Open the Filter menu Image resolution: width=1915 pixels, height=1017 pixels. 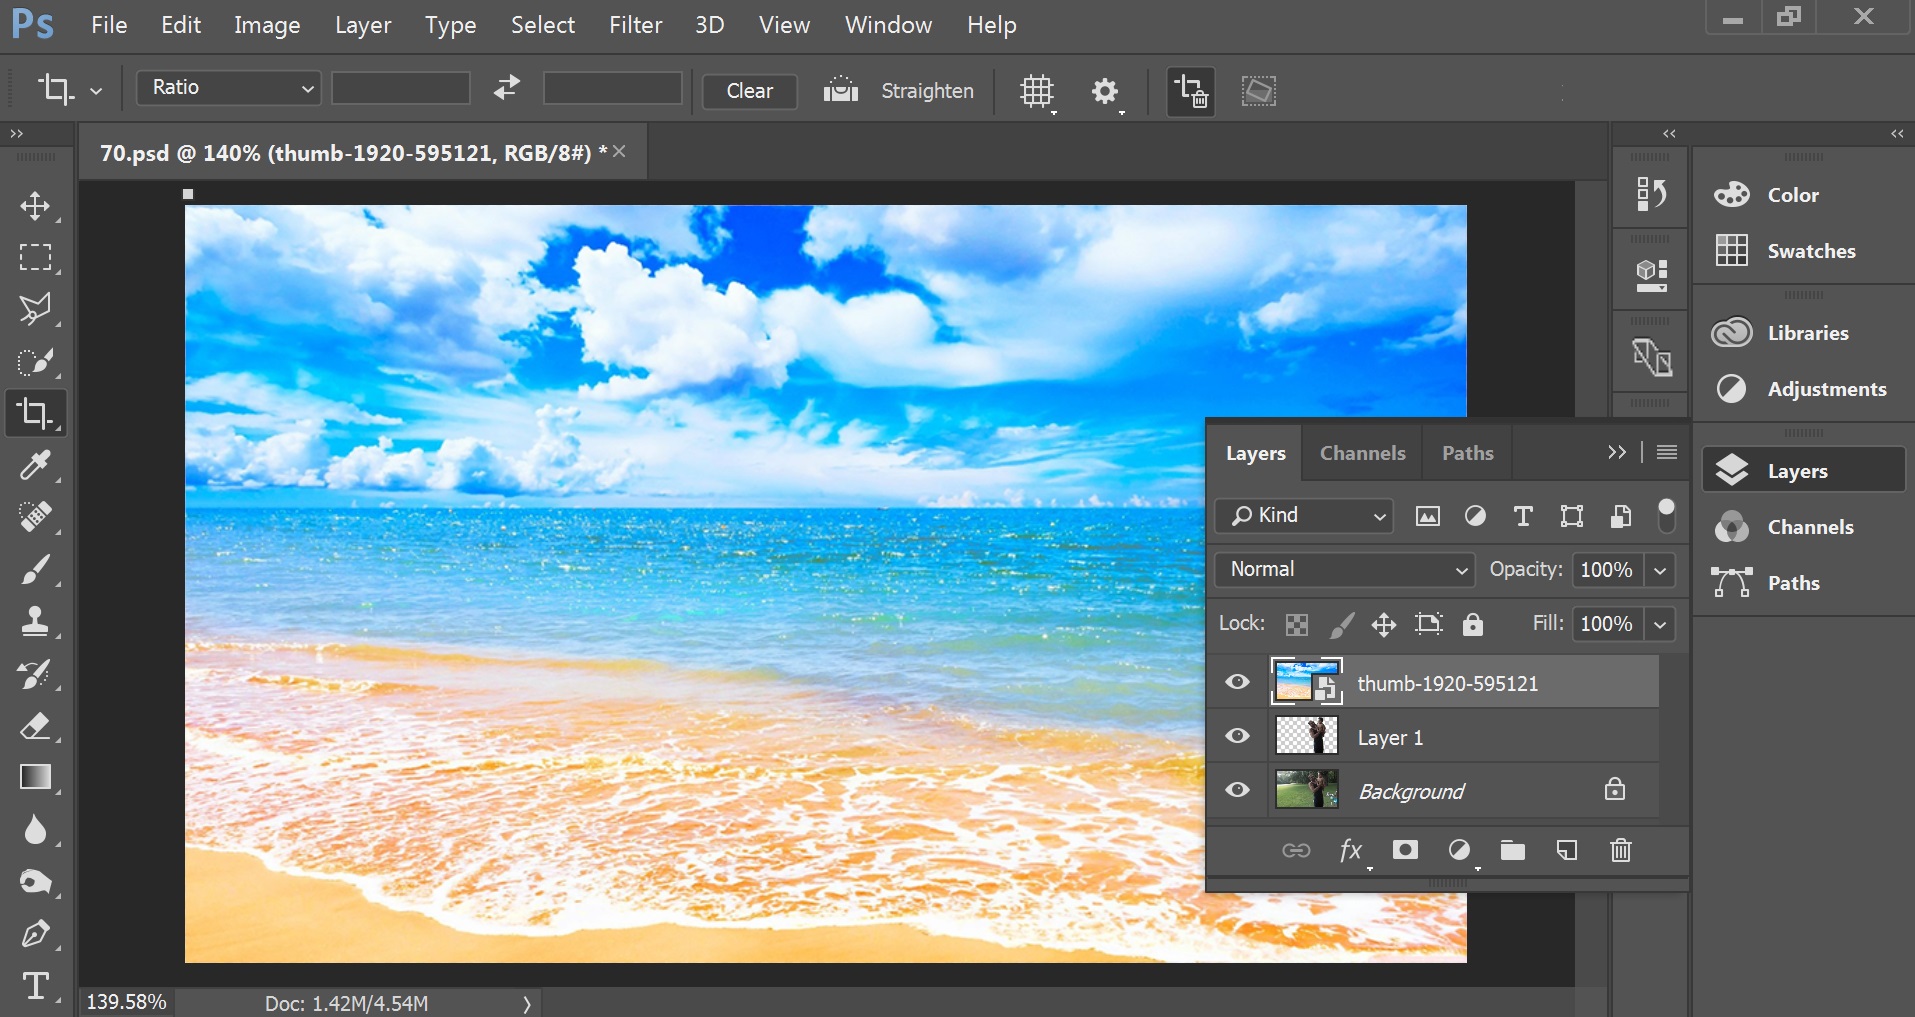coord(635,25)
